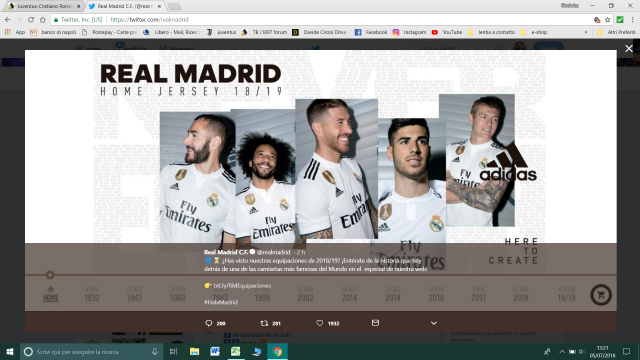
Task: Bookmark this page with the star icon
Action: click(x=607, y=20)
